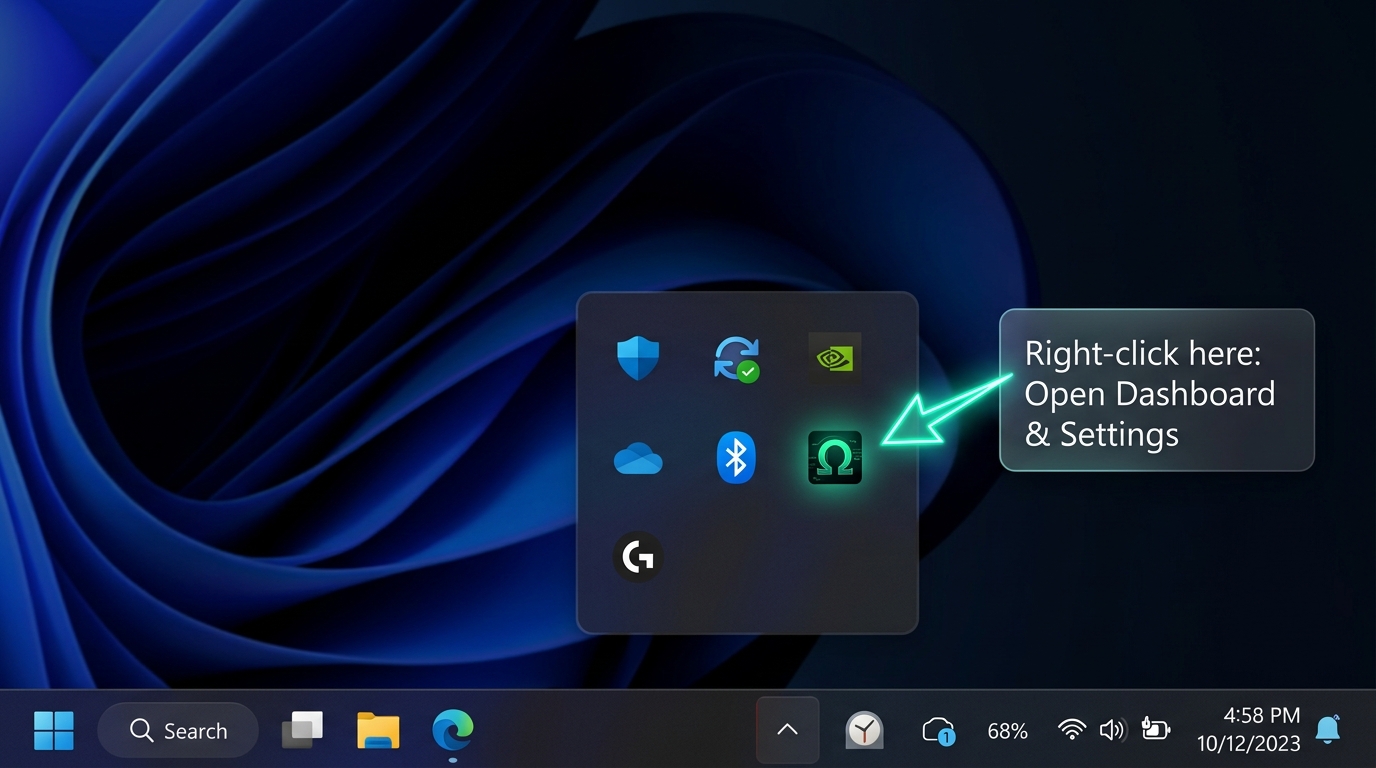Collapse the hidden icons tray chevron
Viewport: 1376px width, 768px height.
tap(788, 730)
